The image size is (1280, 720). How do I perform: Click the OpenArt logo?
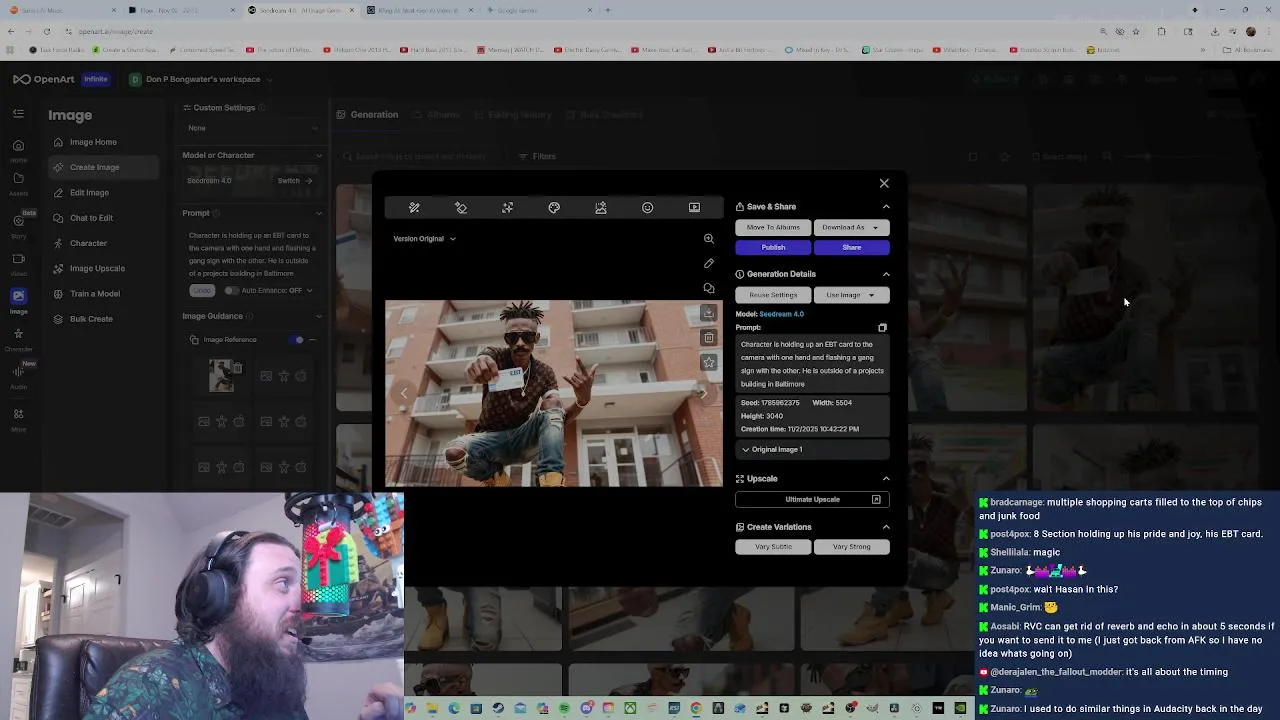45,79
